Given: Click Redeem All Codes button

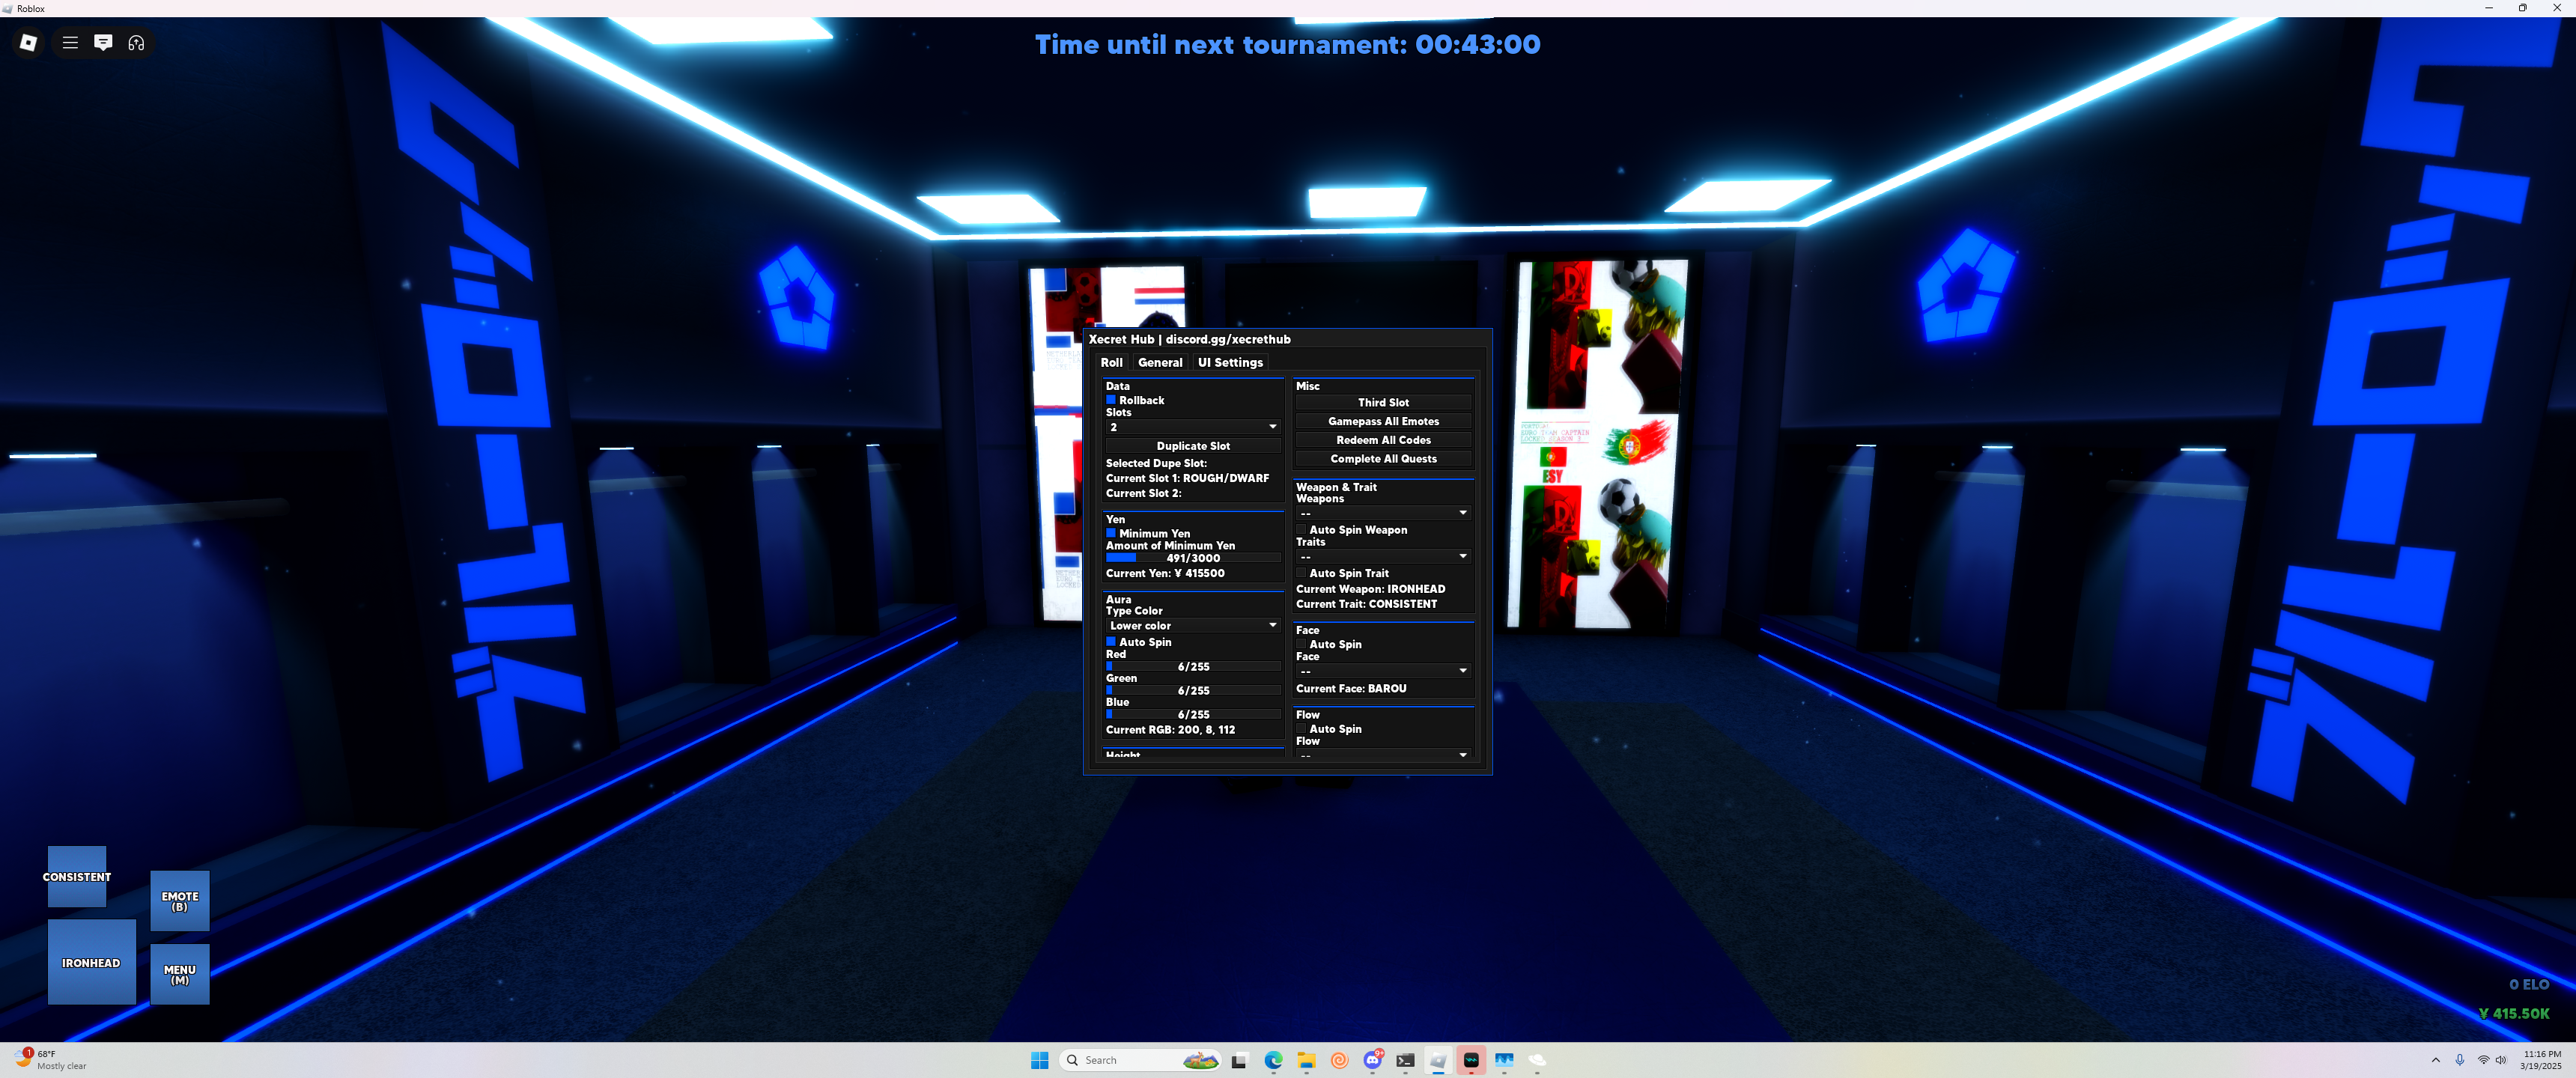Looking at the screenshot, I should [1382, 440].
